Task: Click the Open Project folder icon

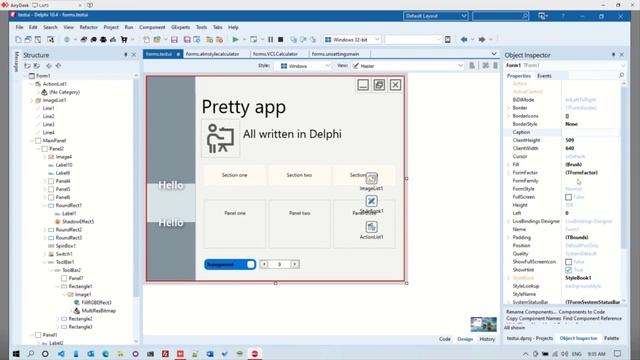Action: pyautogui.click(x=157, y=40)
